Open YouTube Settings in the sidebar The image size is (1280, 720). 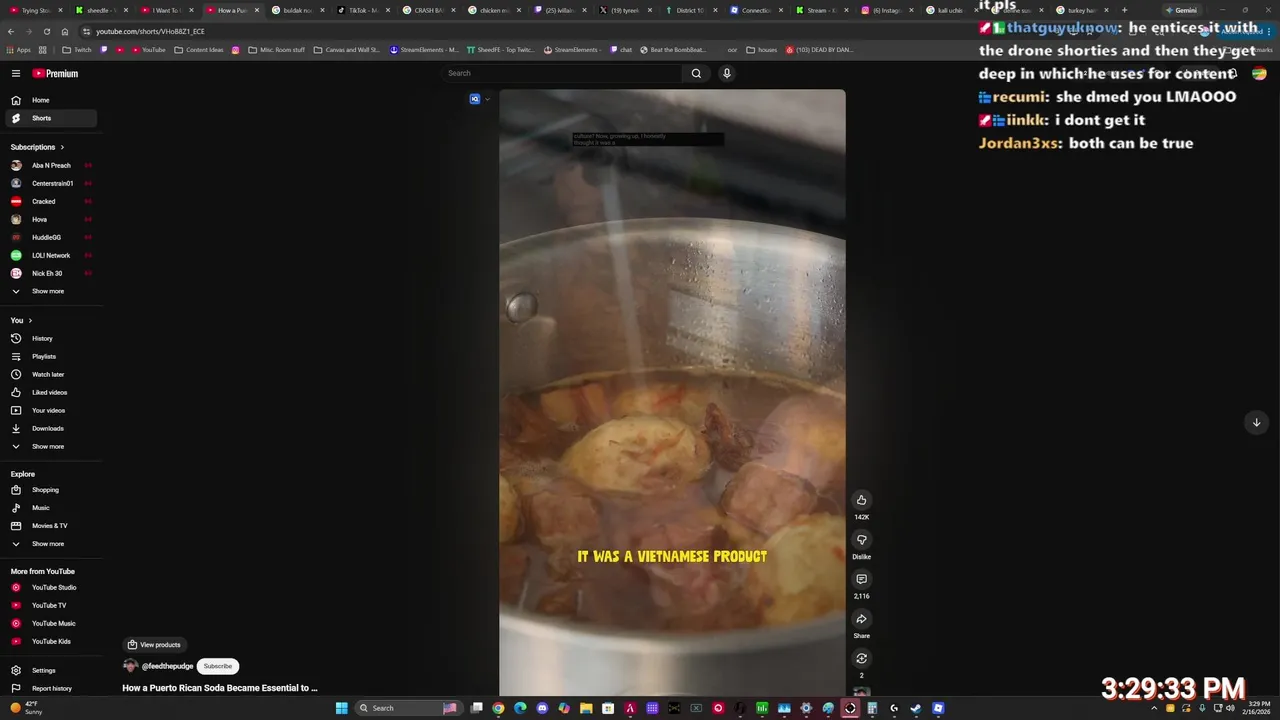49,670
